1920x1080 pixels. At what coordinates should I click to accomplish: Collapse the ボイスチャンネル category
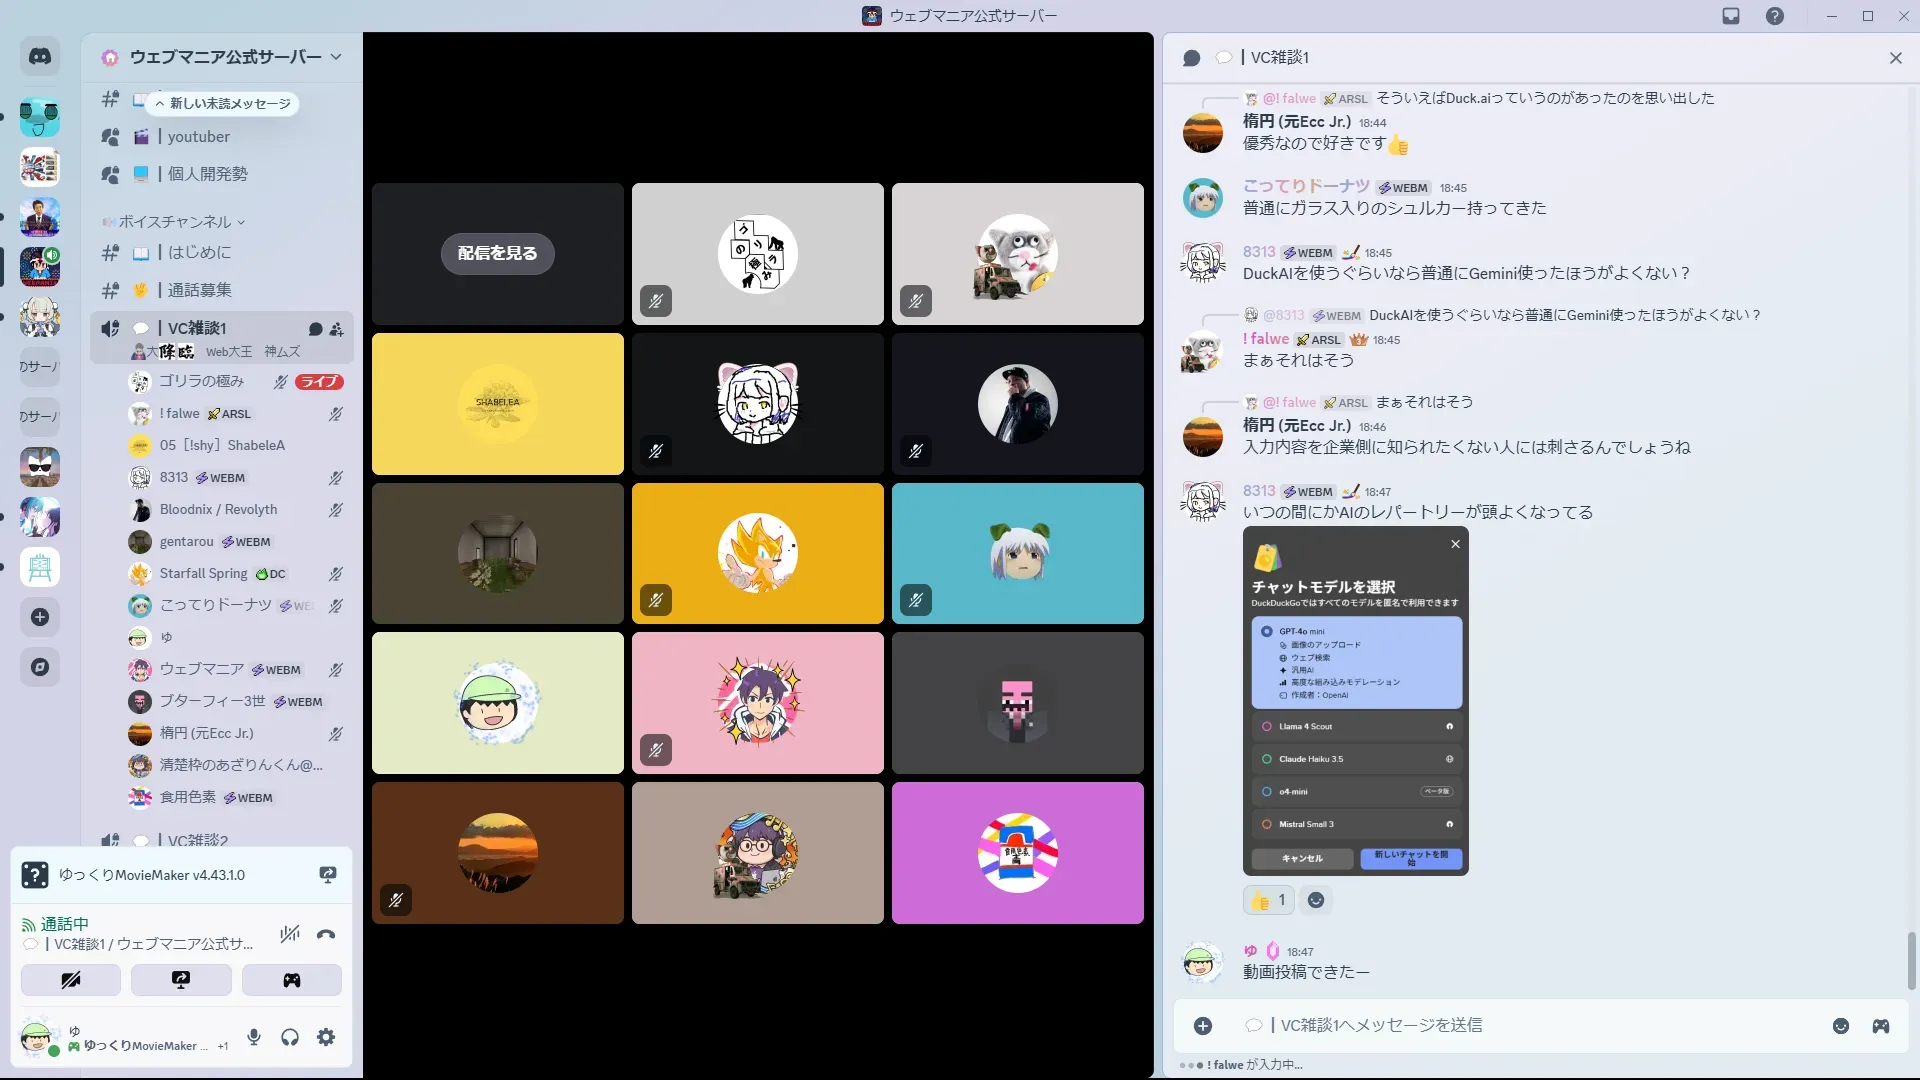pyautogui.click(x=175, y=222)
